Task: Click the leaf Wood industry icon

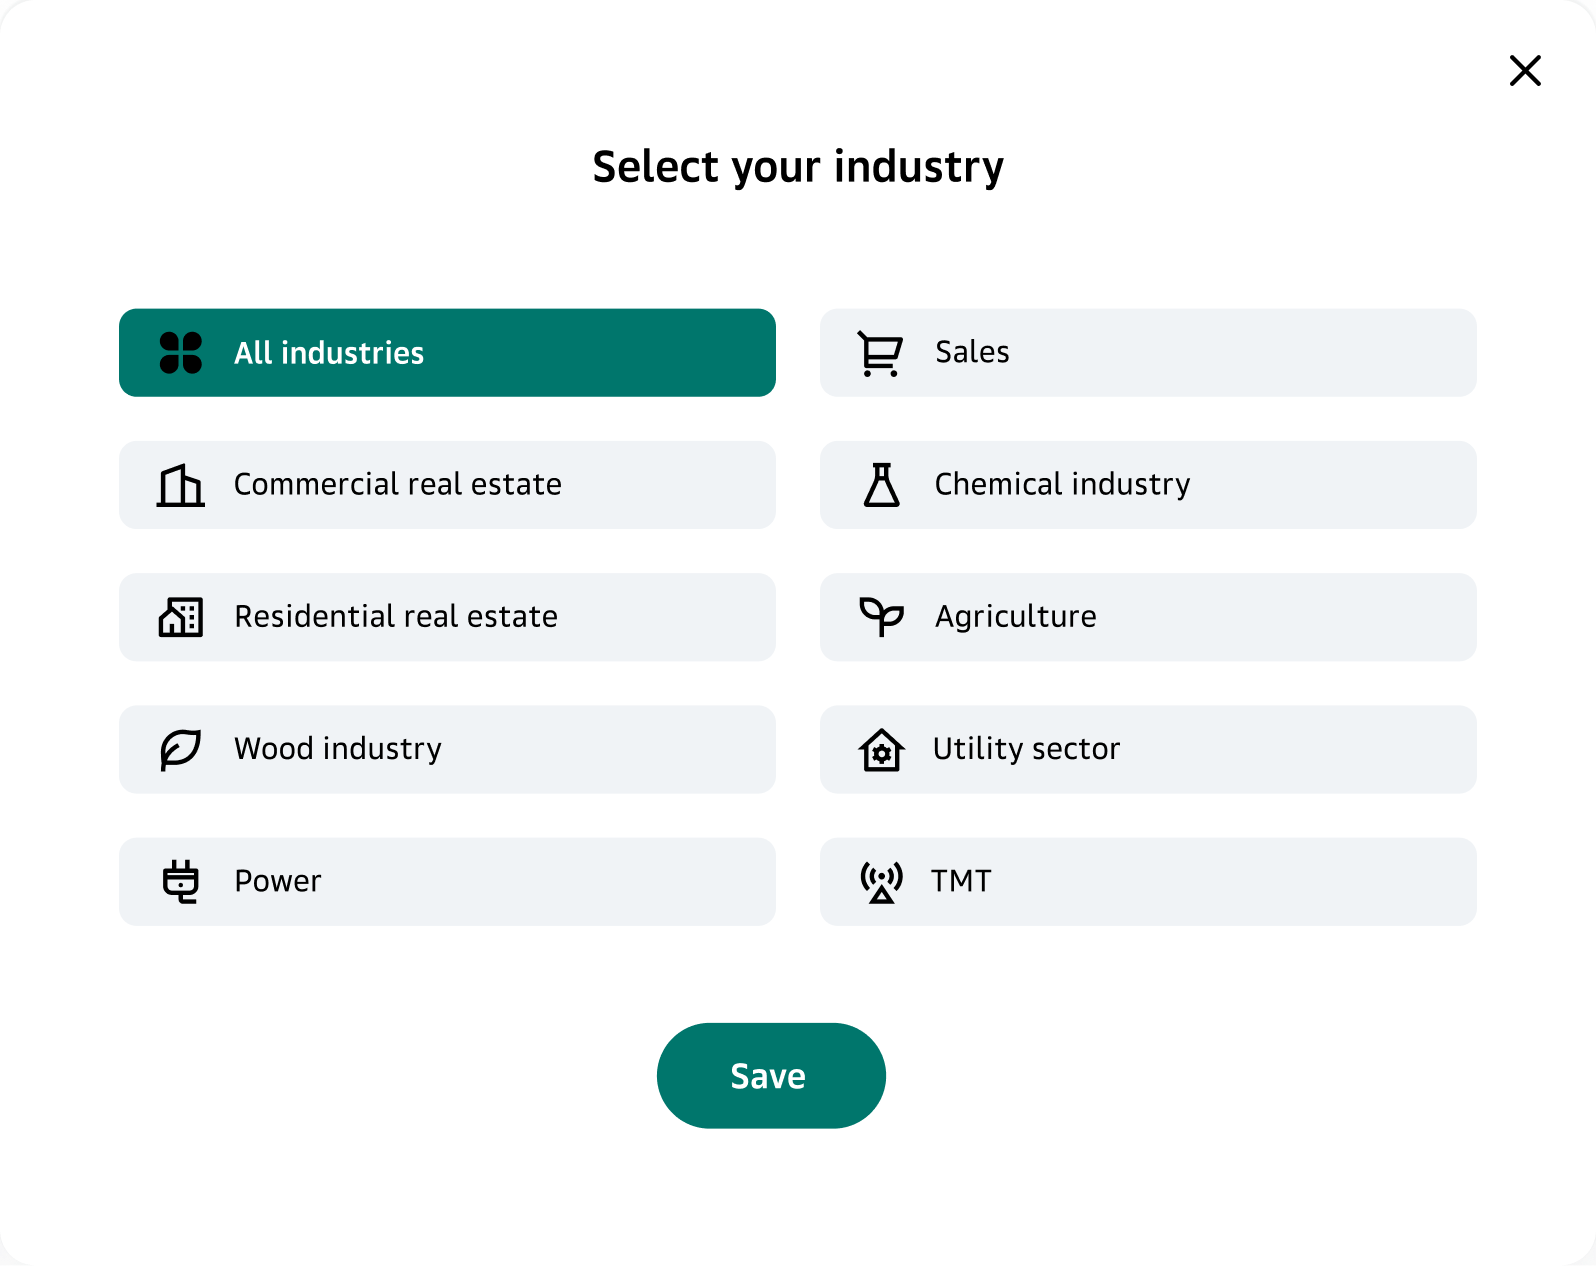Action: (181, 749)
